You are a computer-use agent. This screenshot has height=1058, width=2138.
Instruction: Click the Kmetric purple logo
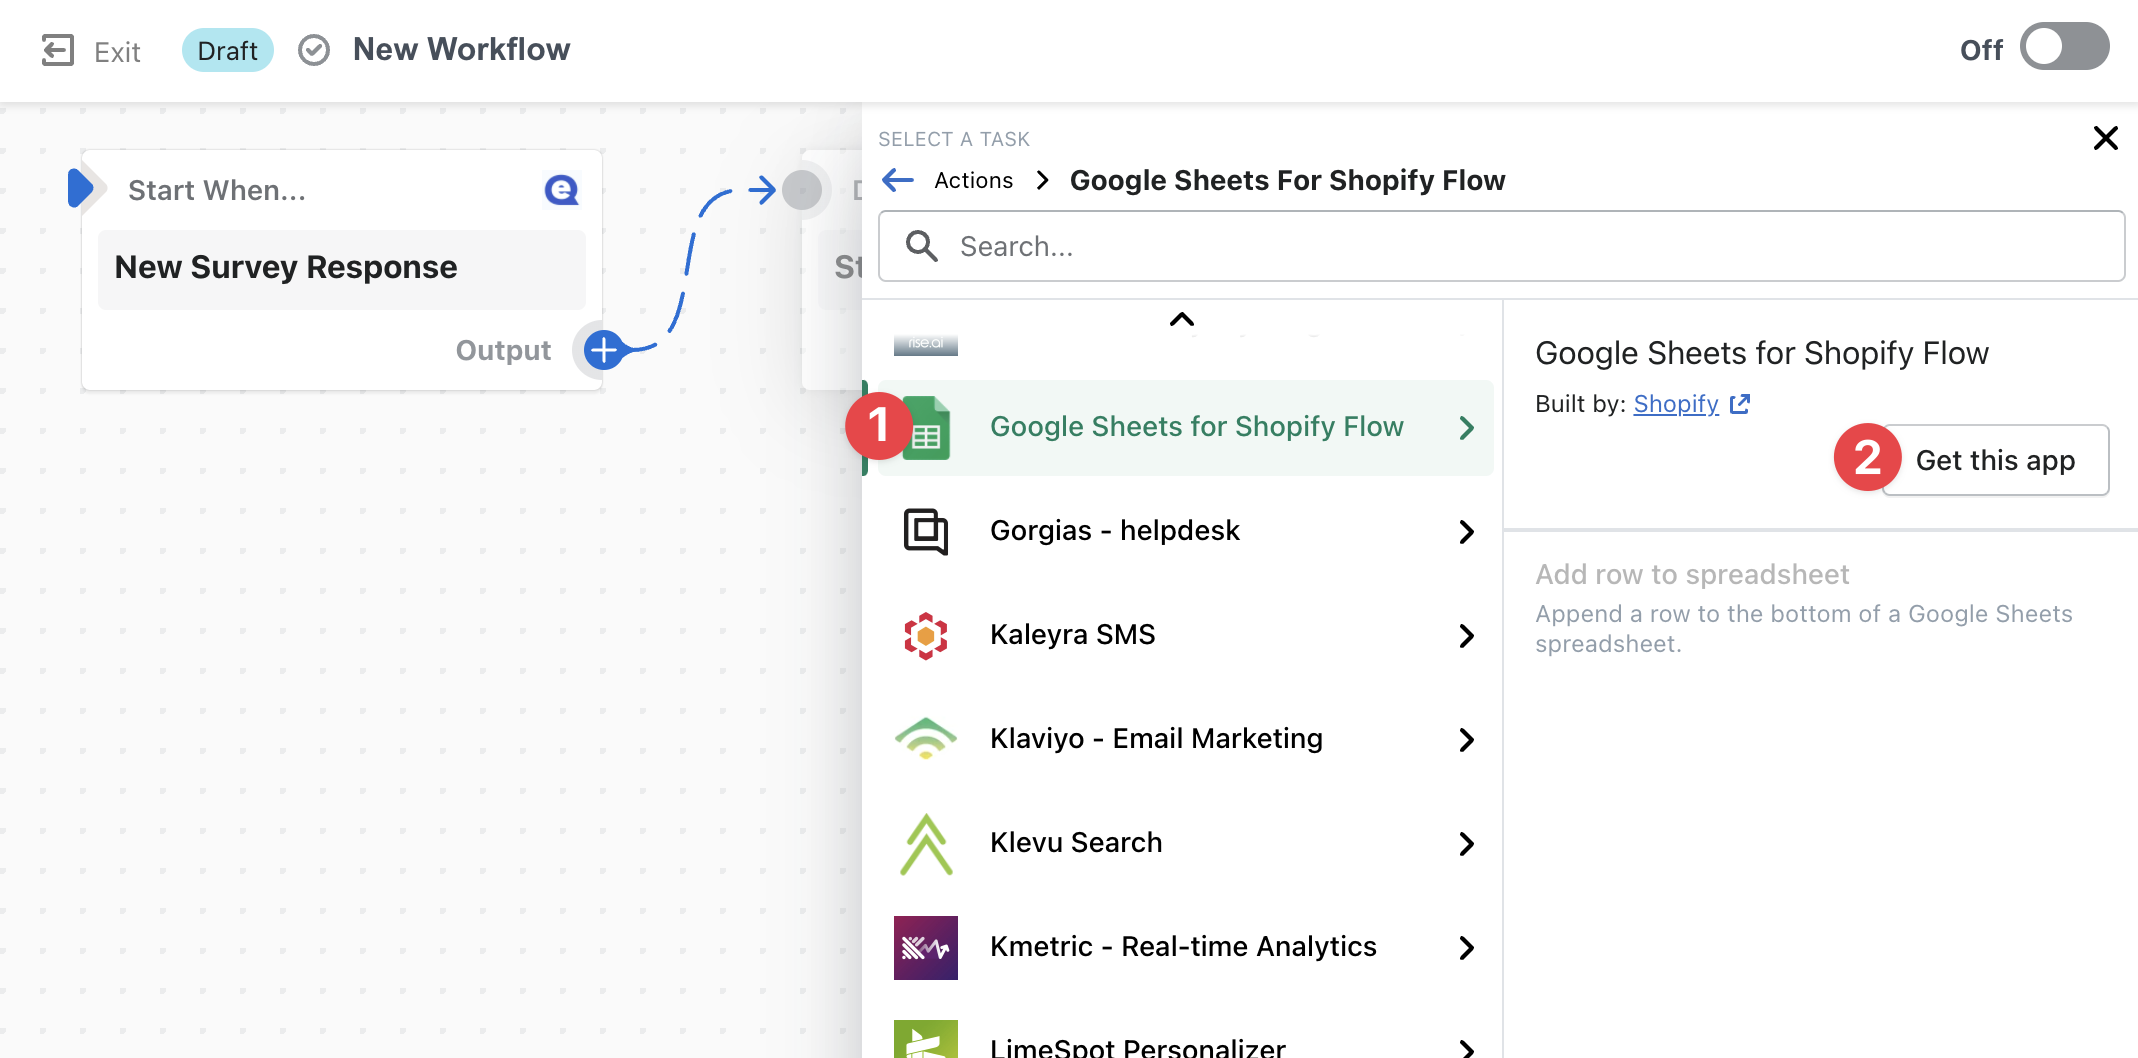pyautogui.click(x=926, y=947)
